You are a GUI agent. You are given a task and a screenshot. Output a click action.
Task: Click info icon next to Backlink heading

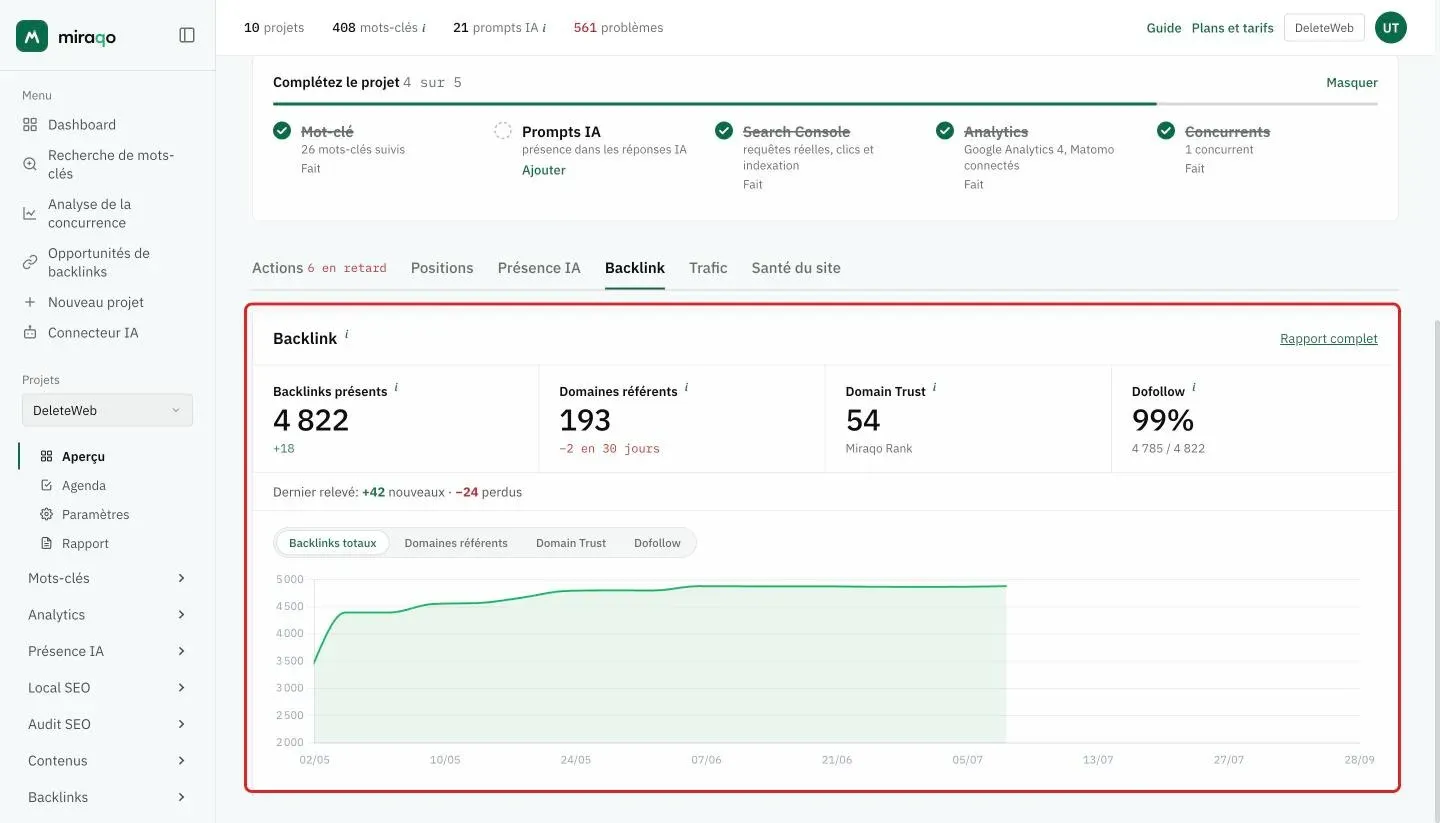click(x=346, y=335)
